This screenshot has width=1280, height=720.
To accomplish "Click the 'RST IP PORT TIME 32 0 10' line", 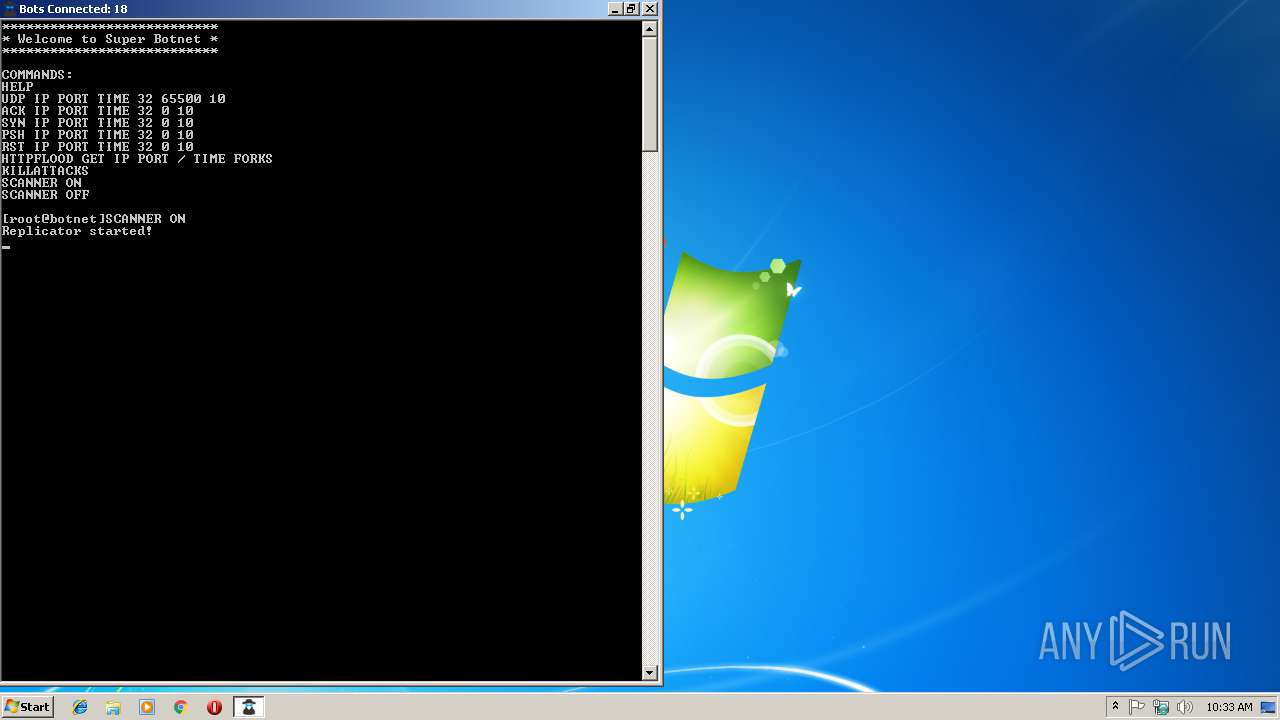I will pyautogui.click(x=97, y=147).
